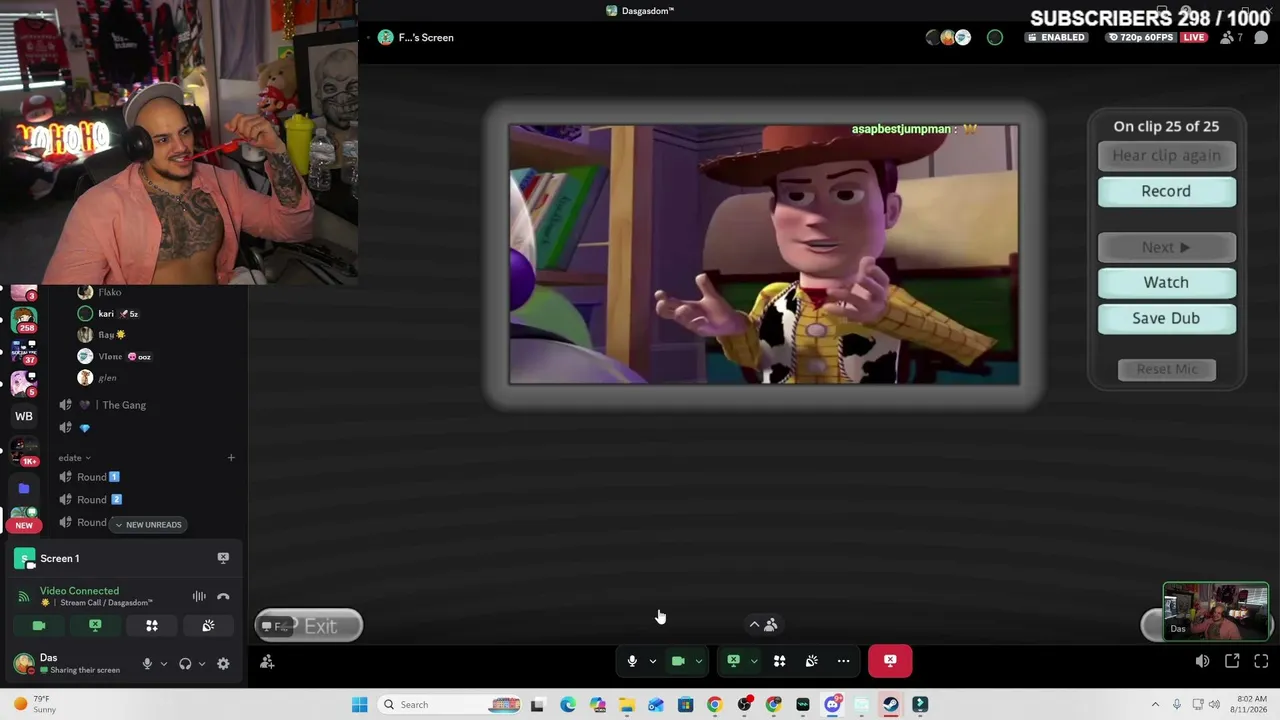The width and height of the screenshot is (1280, 720).
Task: Open Discord user settings gear
Action: [223, 664]
